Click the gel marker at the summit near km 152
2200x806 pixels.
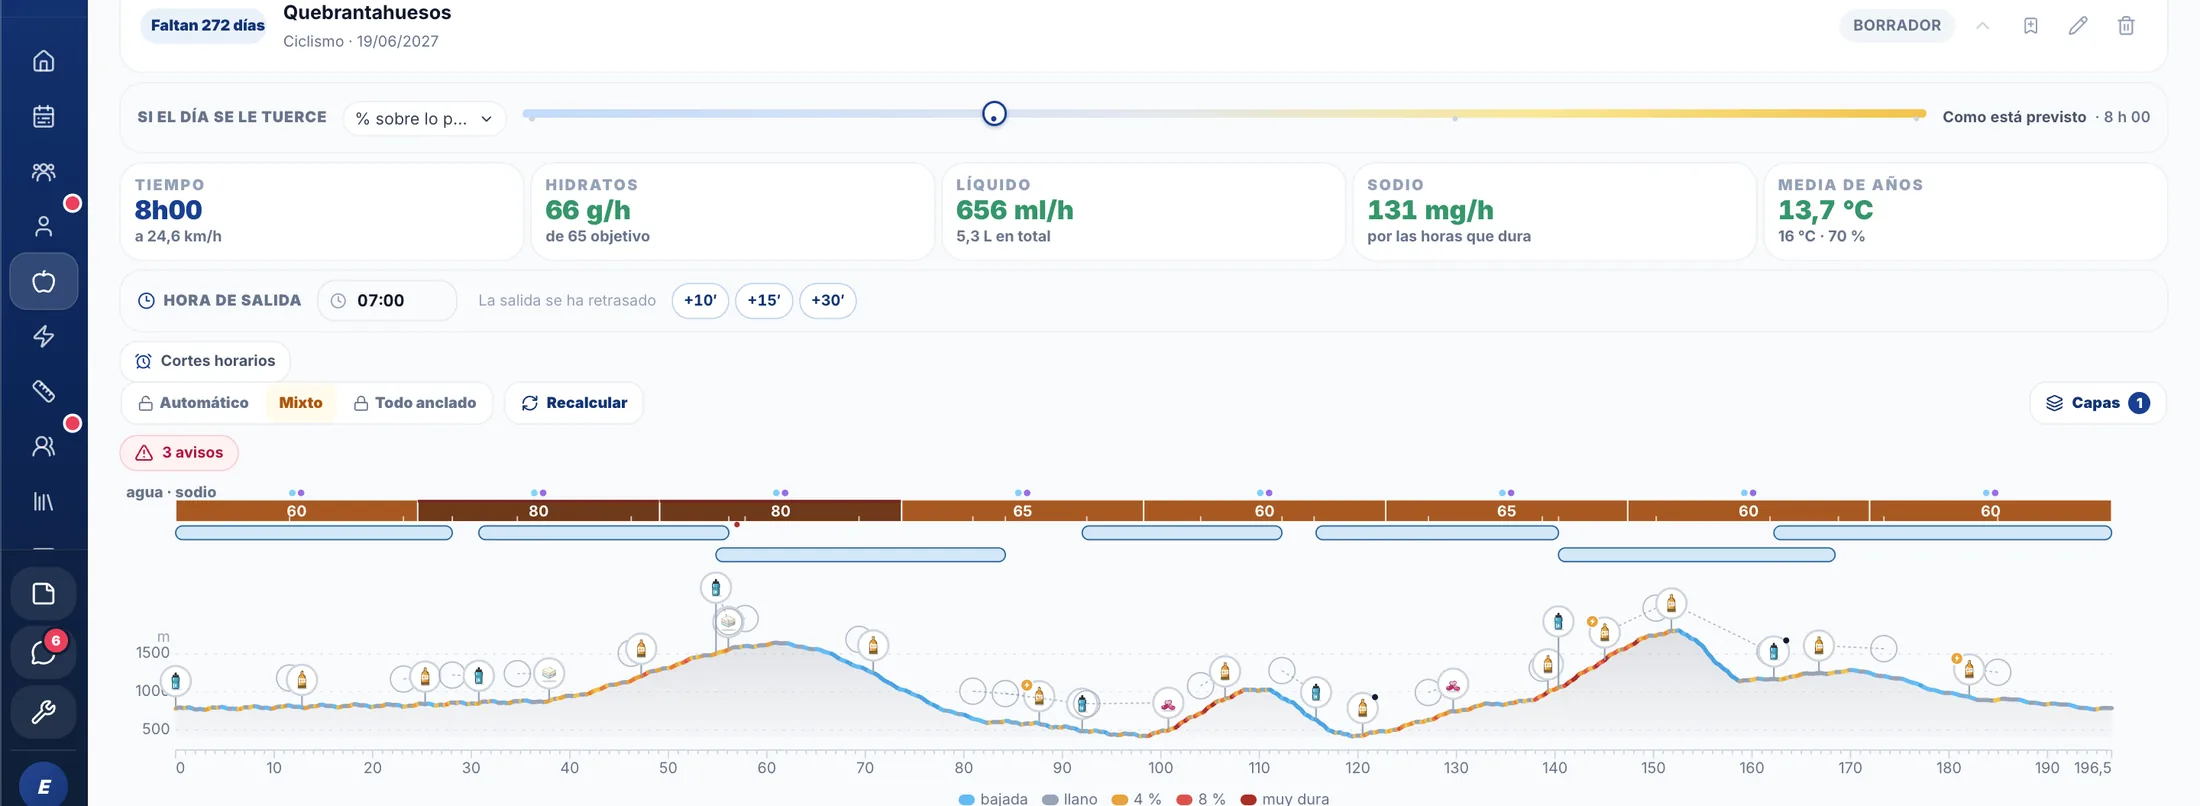(1671, 604)
